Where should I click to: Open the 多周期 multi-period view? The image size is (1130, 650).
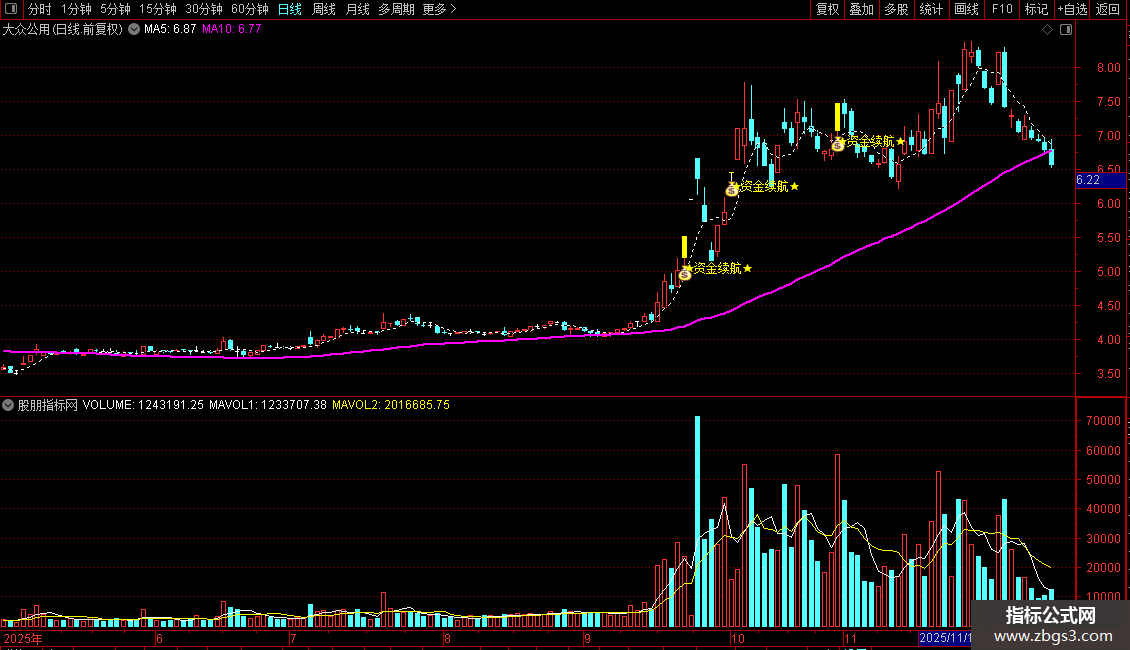(396, 9)
